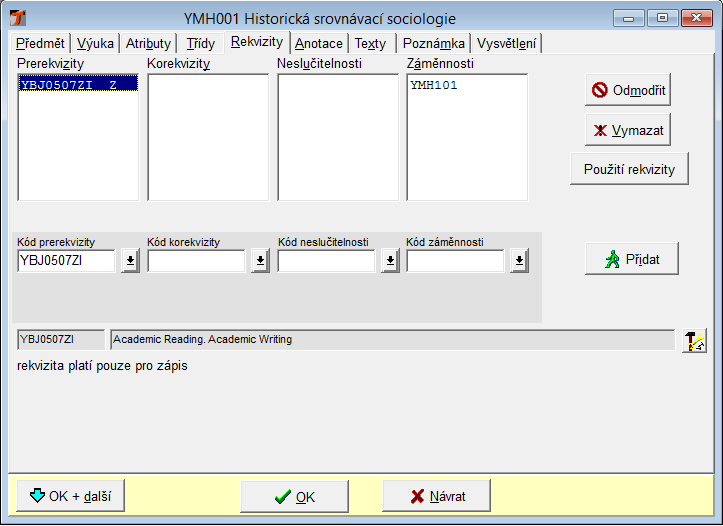Click the application logo icon in title bar

[17, 18]
